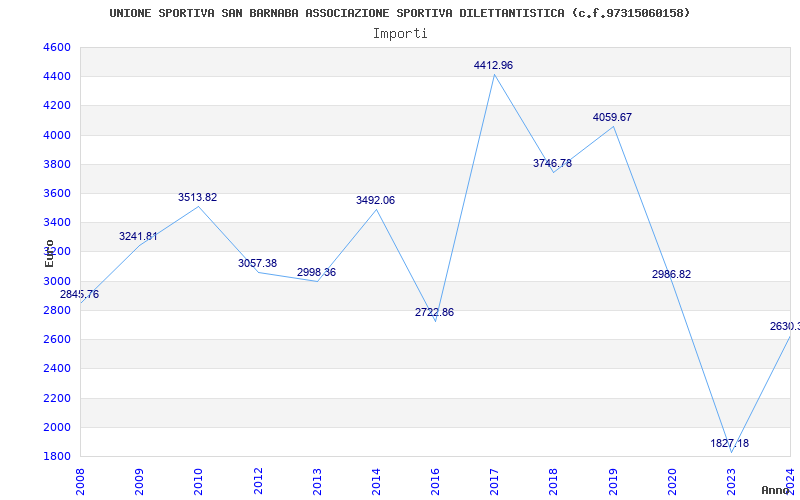Click the 4400 y-axis tick label
Image resolution: width=800 pixels, height=500 pixels.
click(57, 77)
